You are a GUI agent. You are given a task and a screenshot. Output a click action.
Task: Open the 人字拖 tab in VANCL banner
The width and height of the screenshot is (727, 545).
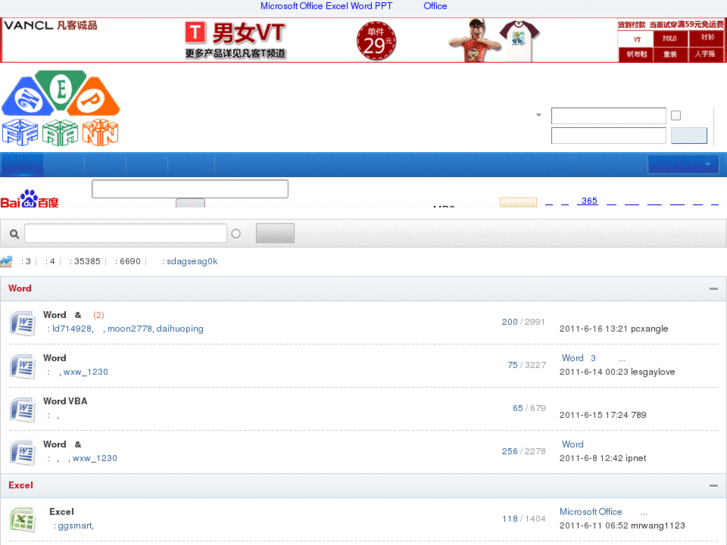(707, 54)
